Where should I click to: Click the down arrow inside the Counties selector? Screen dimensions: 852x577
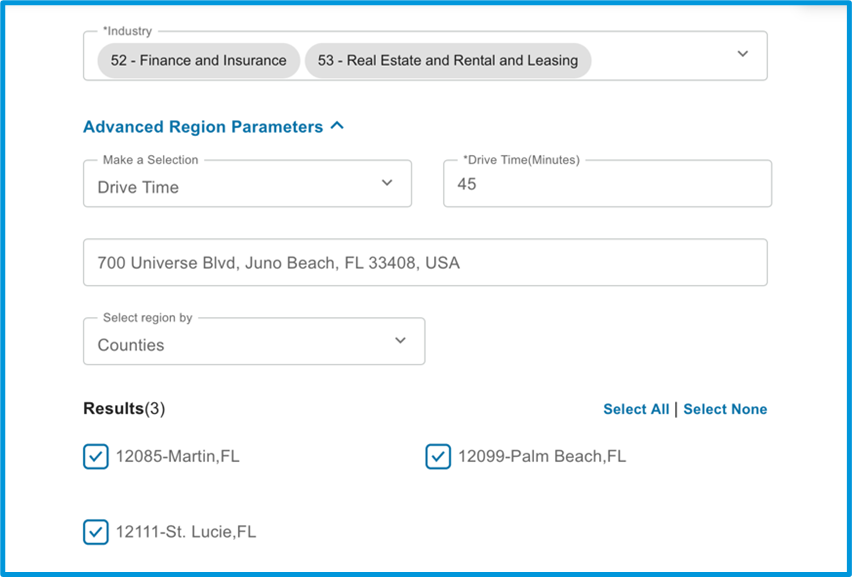coord(400,341)
